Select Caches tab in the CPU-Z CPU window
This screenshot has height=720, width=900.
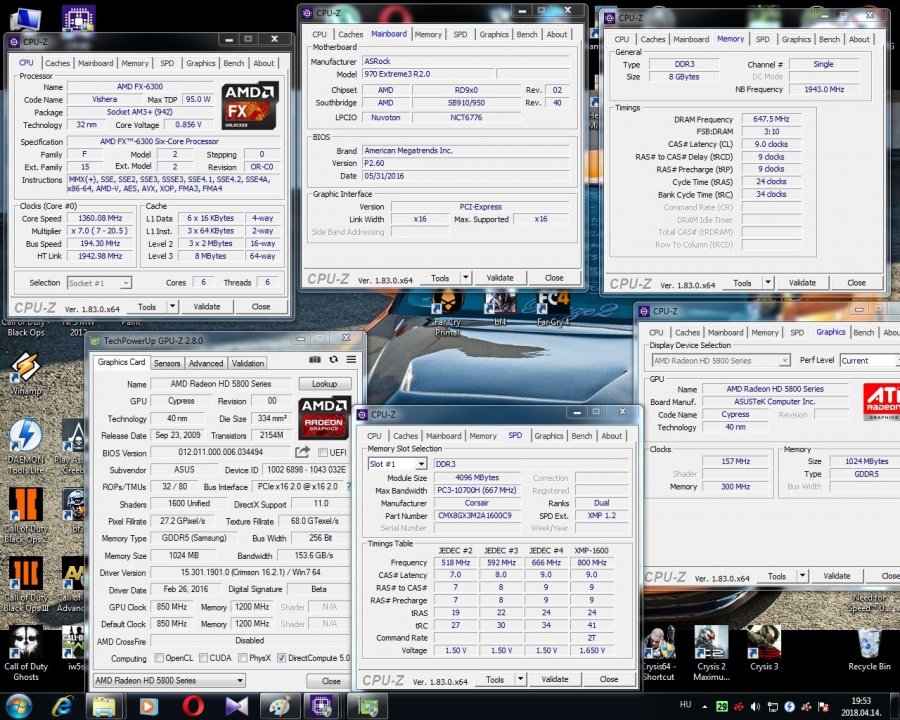pos(57,63)
